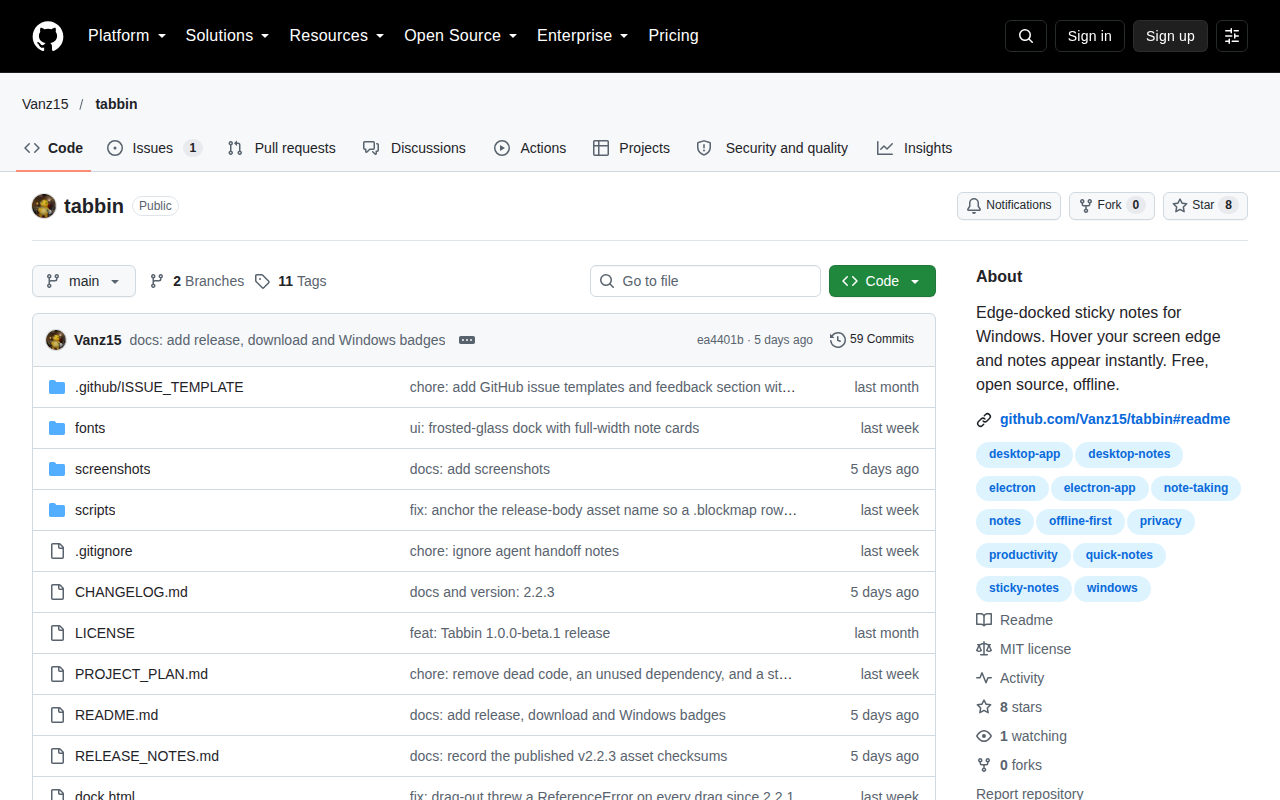Open the scripts folder
This screenshot has width=1280, height=800.
pos(95,510)
